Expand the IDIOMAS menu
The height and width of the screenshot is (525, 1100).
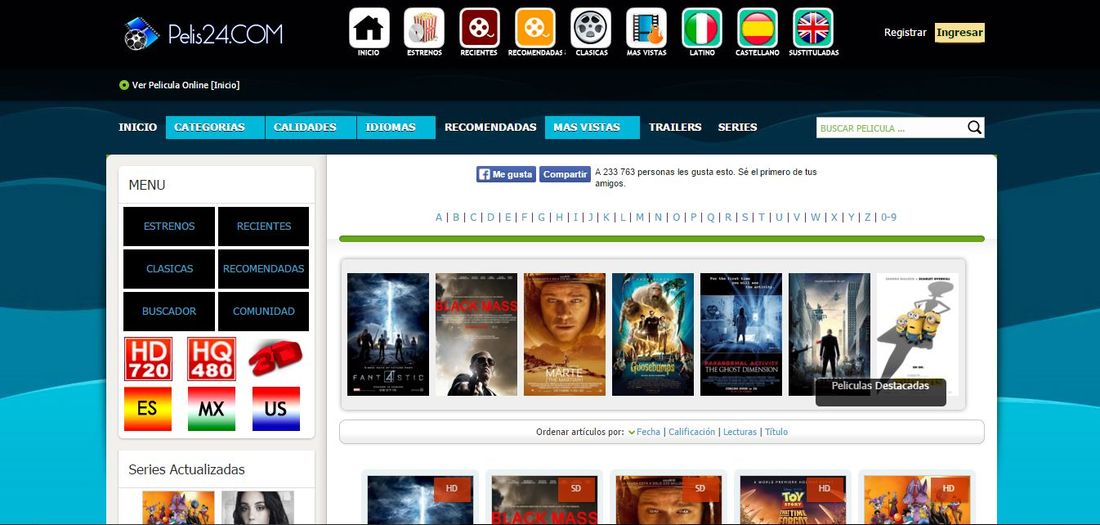click(x=396, y=127)
